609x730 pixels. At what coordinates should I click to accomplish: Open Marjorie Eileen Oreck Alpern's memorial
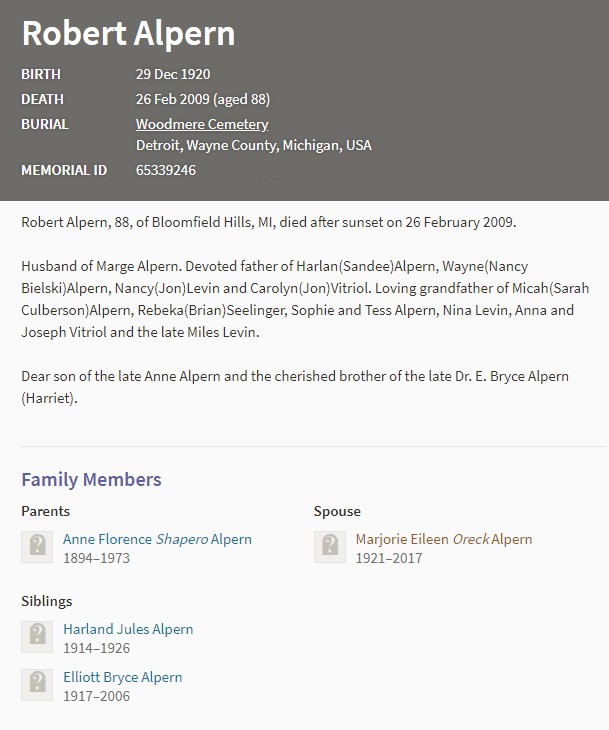click(x=443, y=539)
